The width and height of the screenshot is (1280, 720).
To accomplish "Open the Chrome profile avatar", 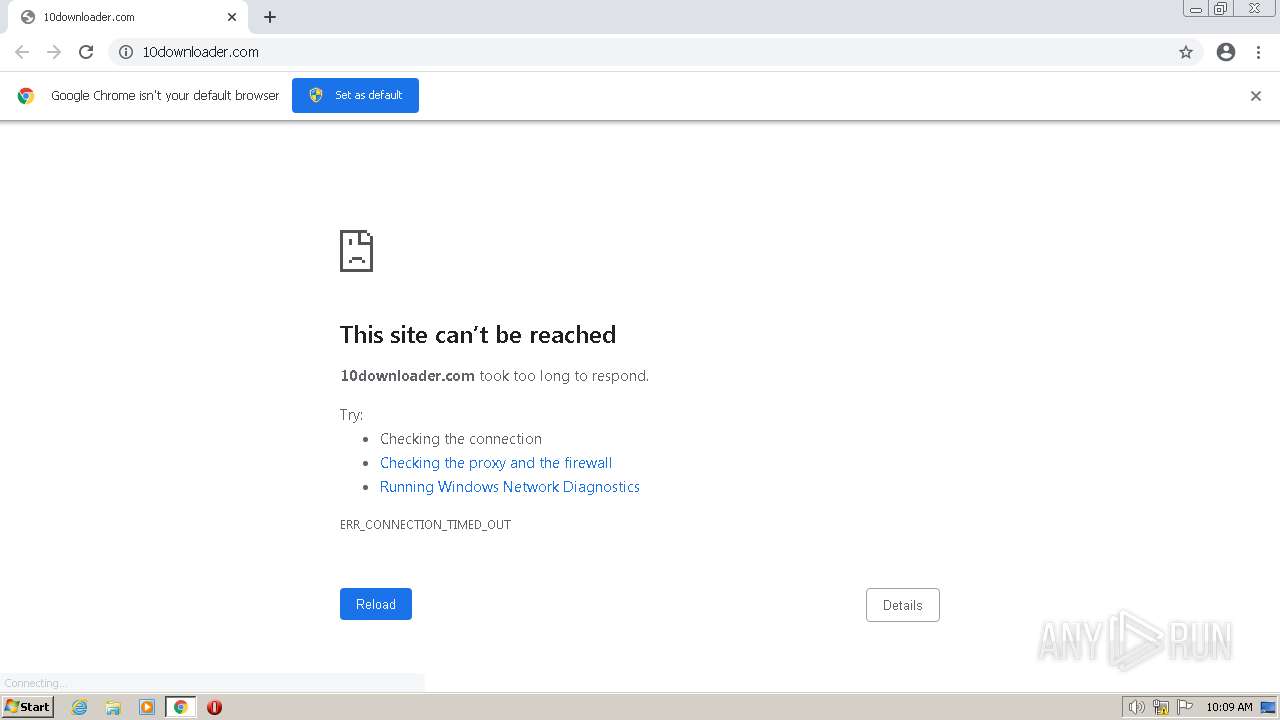I will coord(1226,52).
